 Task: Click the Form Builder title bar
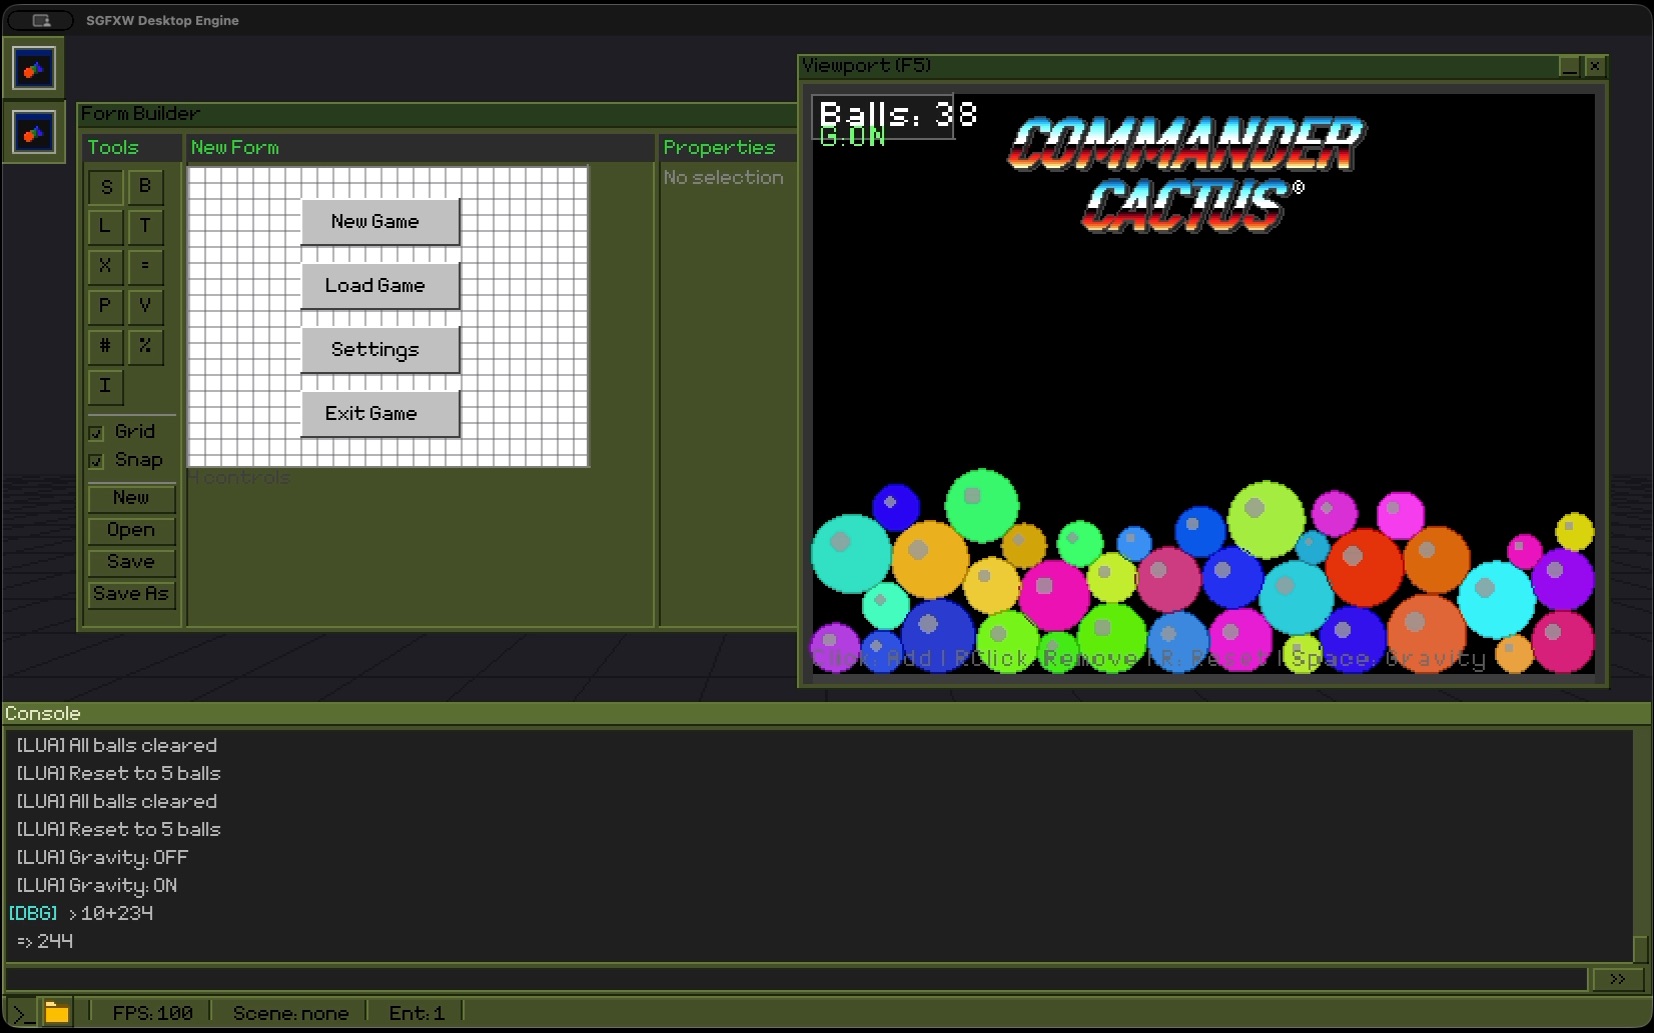(437, 114)
